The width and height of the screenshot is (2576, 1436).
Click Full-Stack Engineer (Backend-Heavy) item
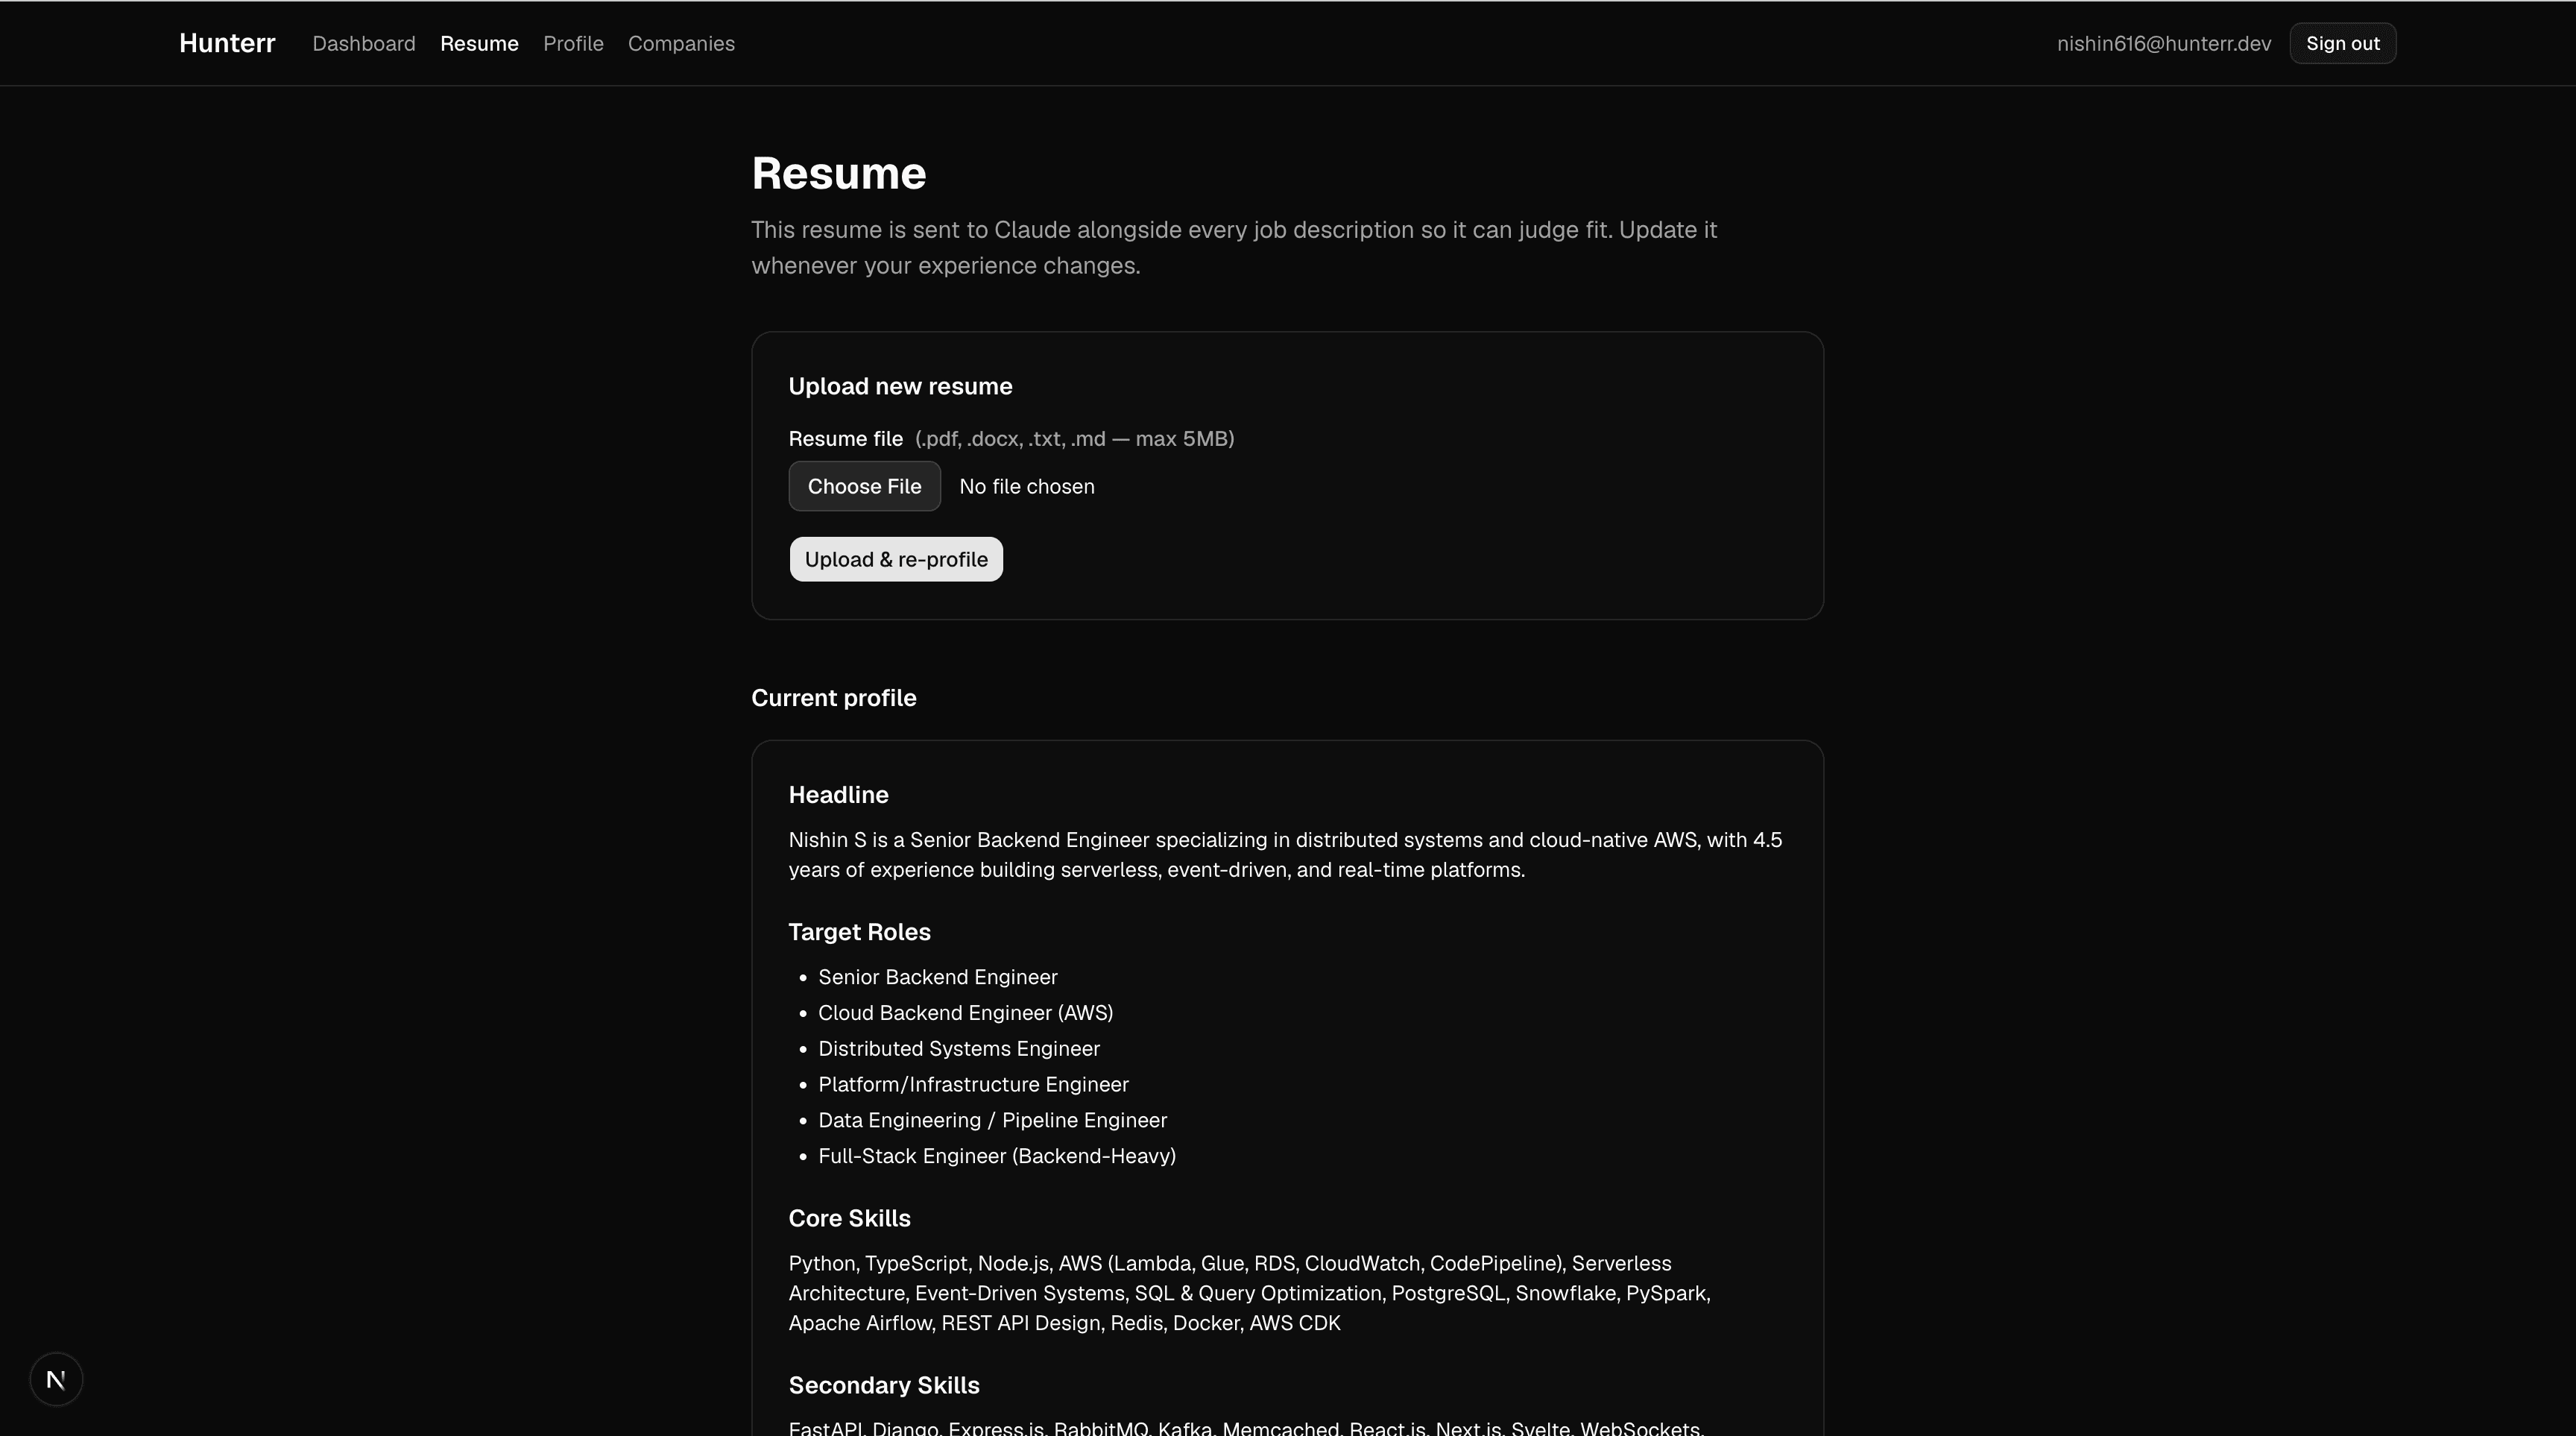(996, 1156)
